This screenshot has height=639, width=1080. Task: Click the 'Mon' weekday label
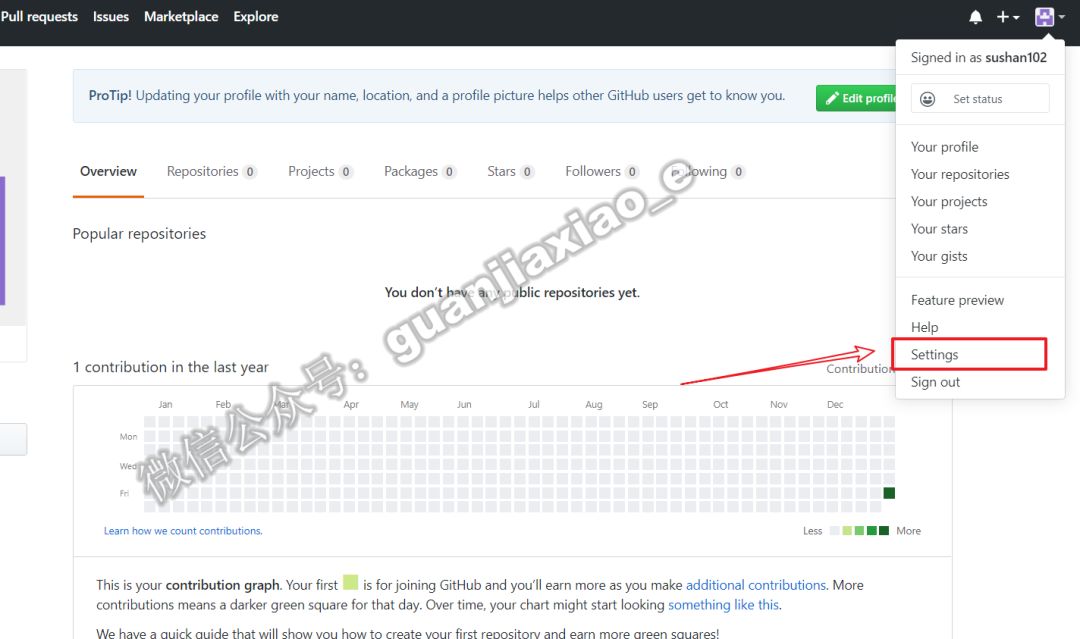128,437
